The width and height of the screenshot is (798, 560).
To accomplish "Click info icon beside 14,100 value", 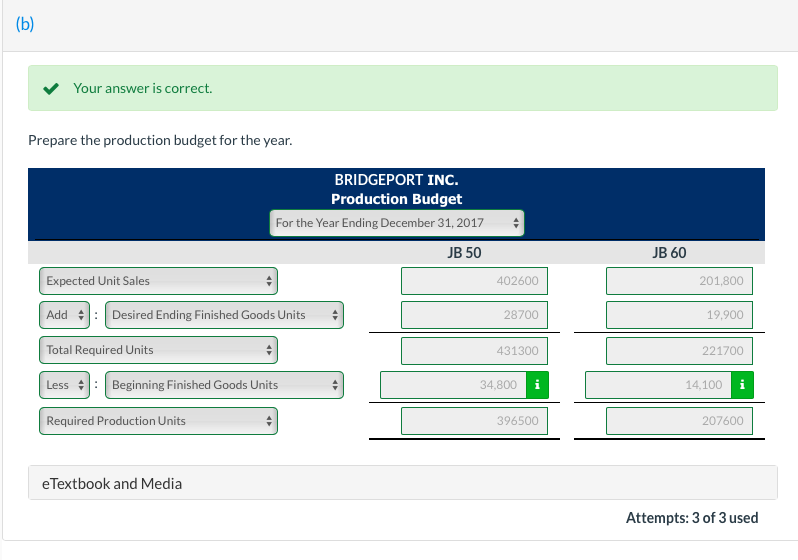I will (x=743, y=385).
